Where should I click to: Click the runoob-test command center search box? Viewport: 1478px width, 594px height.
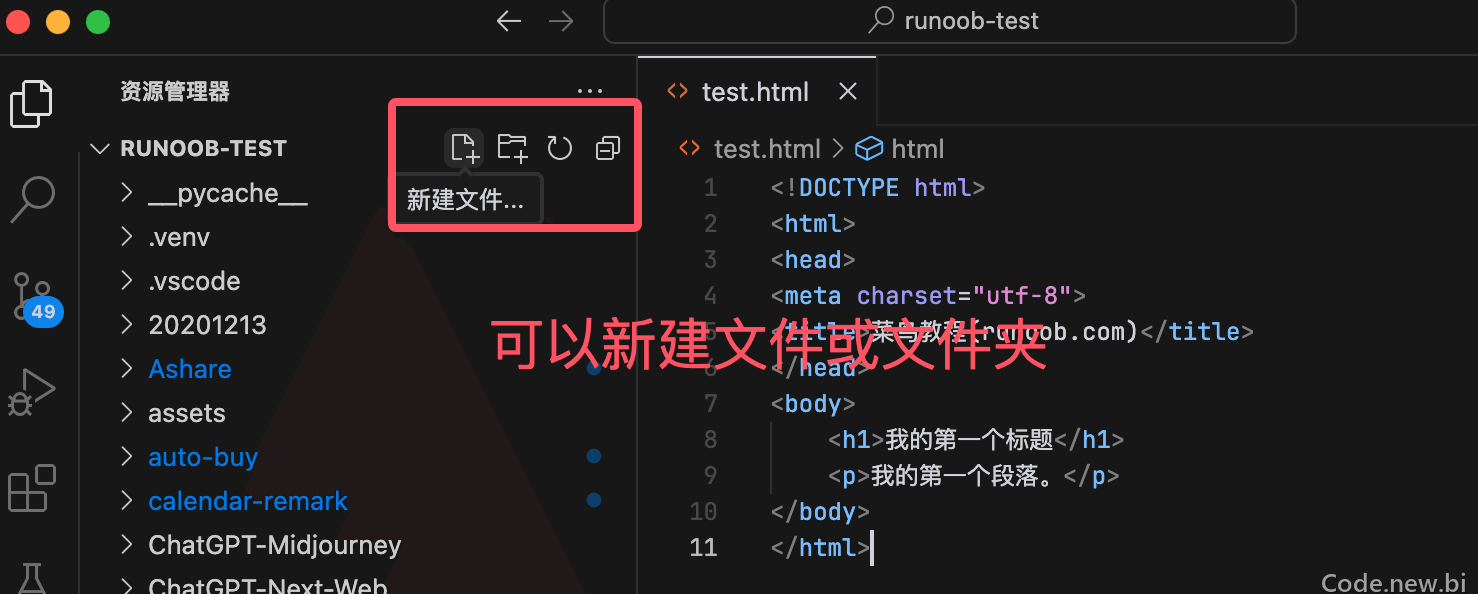pyautogui.click(x=950, y=21)
